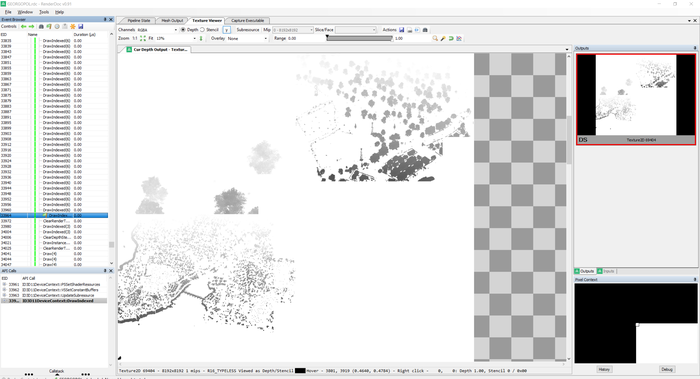Screen dimensions: 700x379
Task: Select the Stencil radio button
Action: 202,30
